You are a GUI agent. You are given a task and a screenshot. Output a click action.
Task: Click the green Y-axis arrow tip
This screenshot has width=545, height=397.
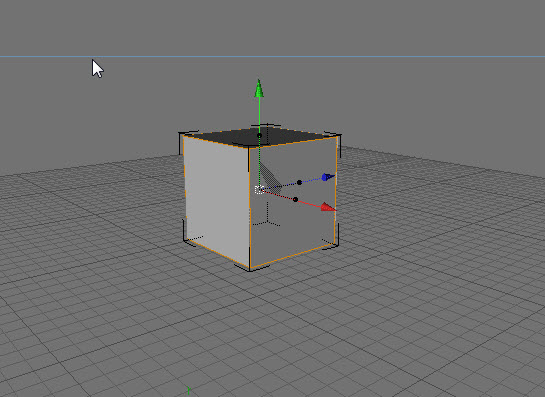[x=259, y=88]
